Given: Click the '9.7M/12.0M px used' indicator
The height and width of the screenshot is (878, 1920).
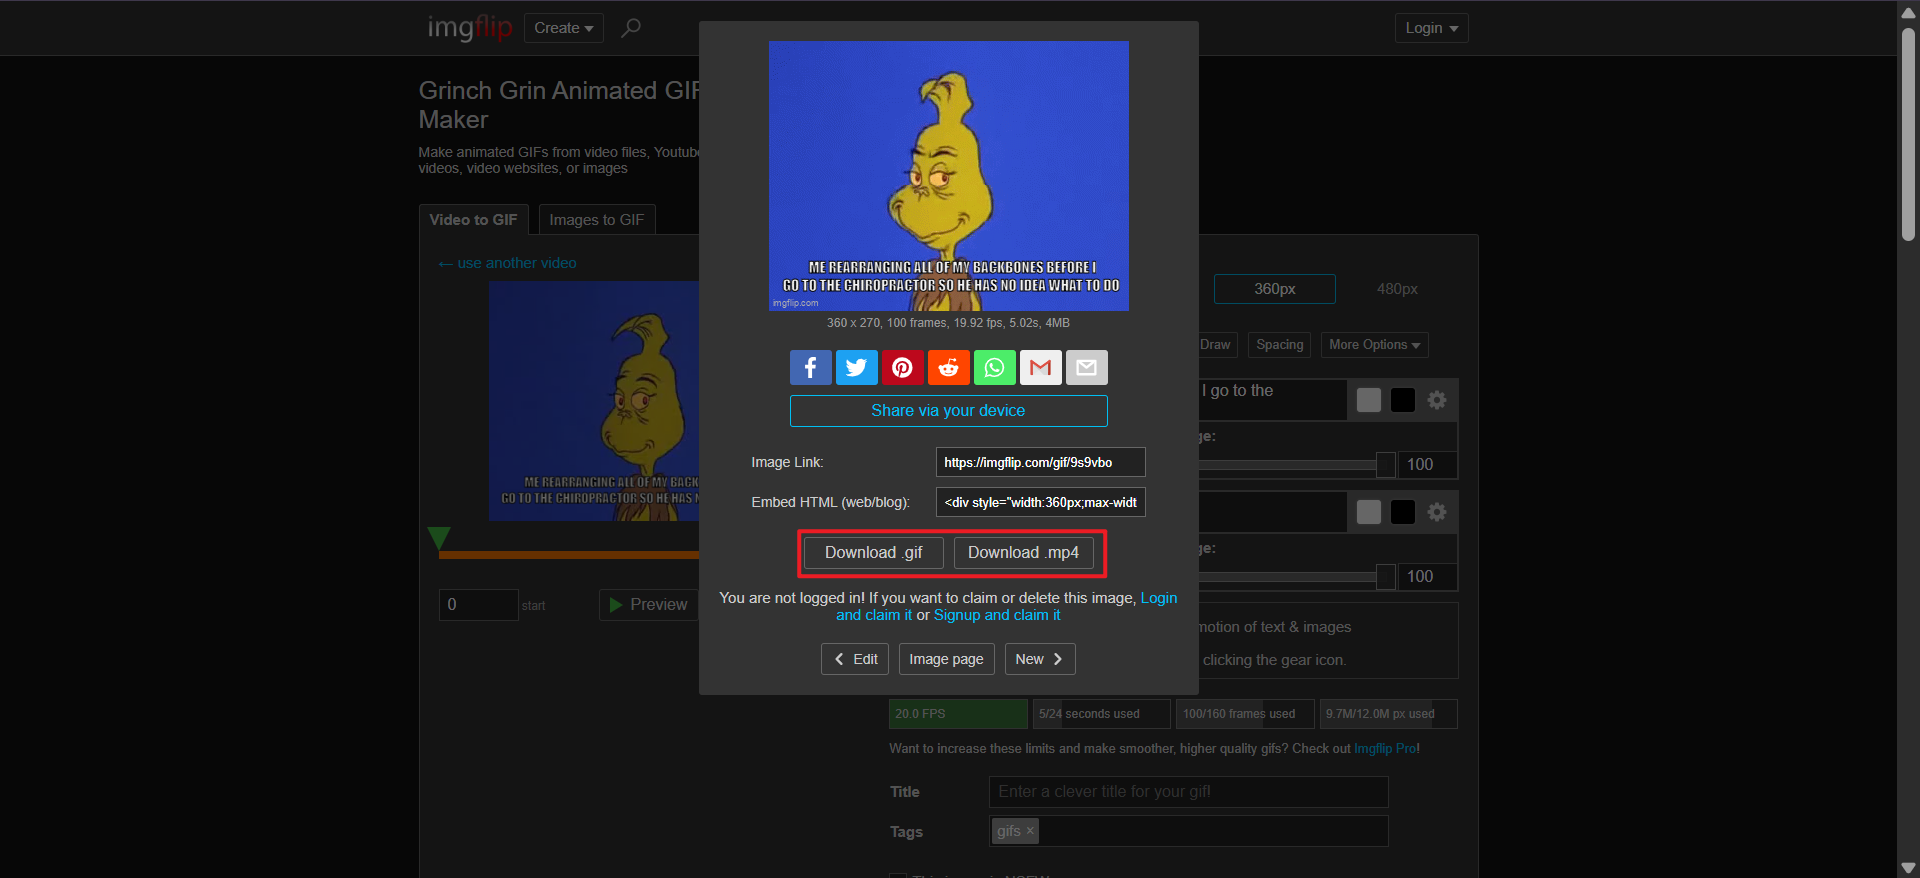Looking at the screenshot, I should [1388, 714].
